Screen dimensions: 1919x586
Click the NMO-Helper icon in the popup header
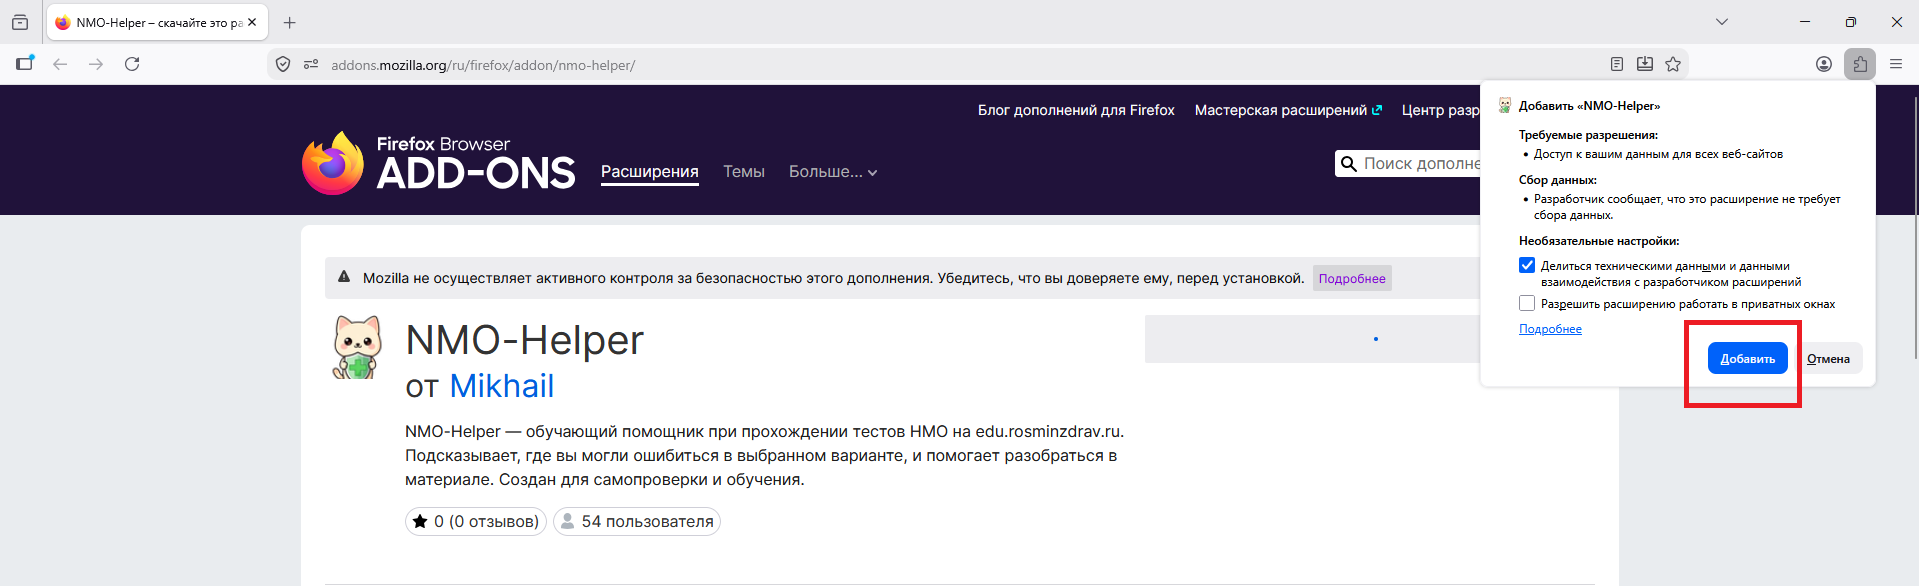[1505, 105]
